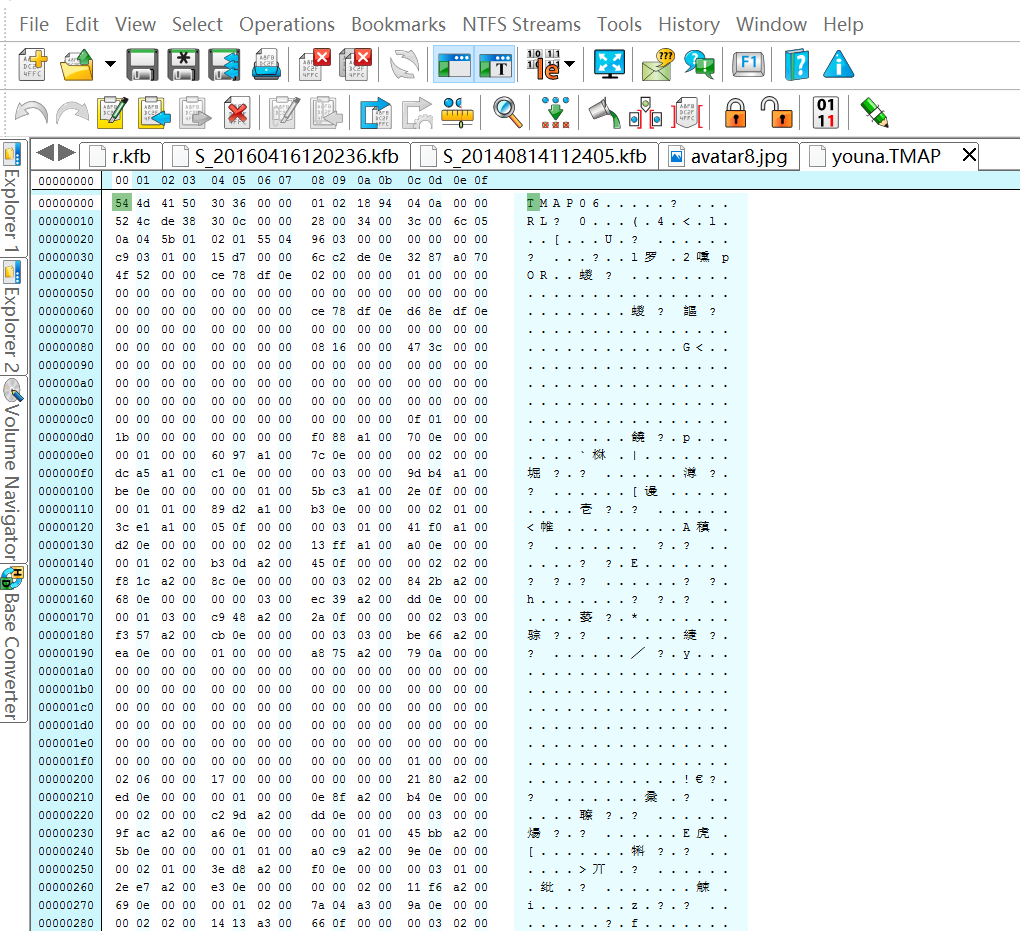Toggle the text pane view button
This screenshot has width=1020, height=931.
[x=496, y=65]
